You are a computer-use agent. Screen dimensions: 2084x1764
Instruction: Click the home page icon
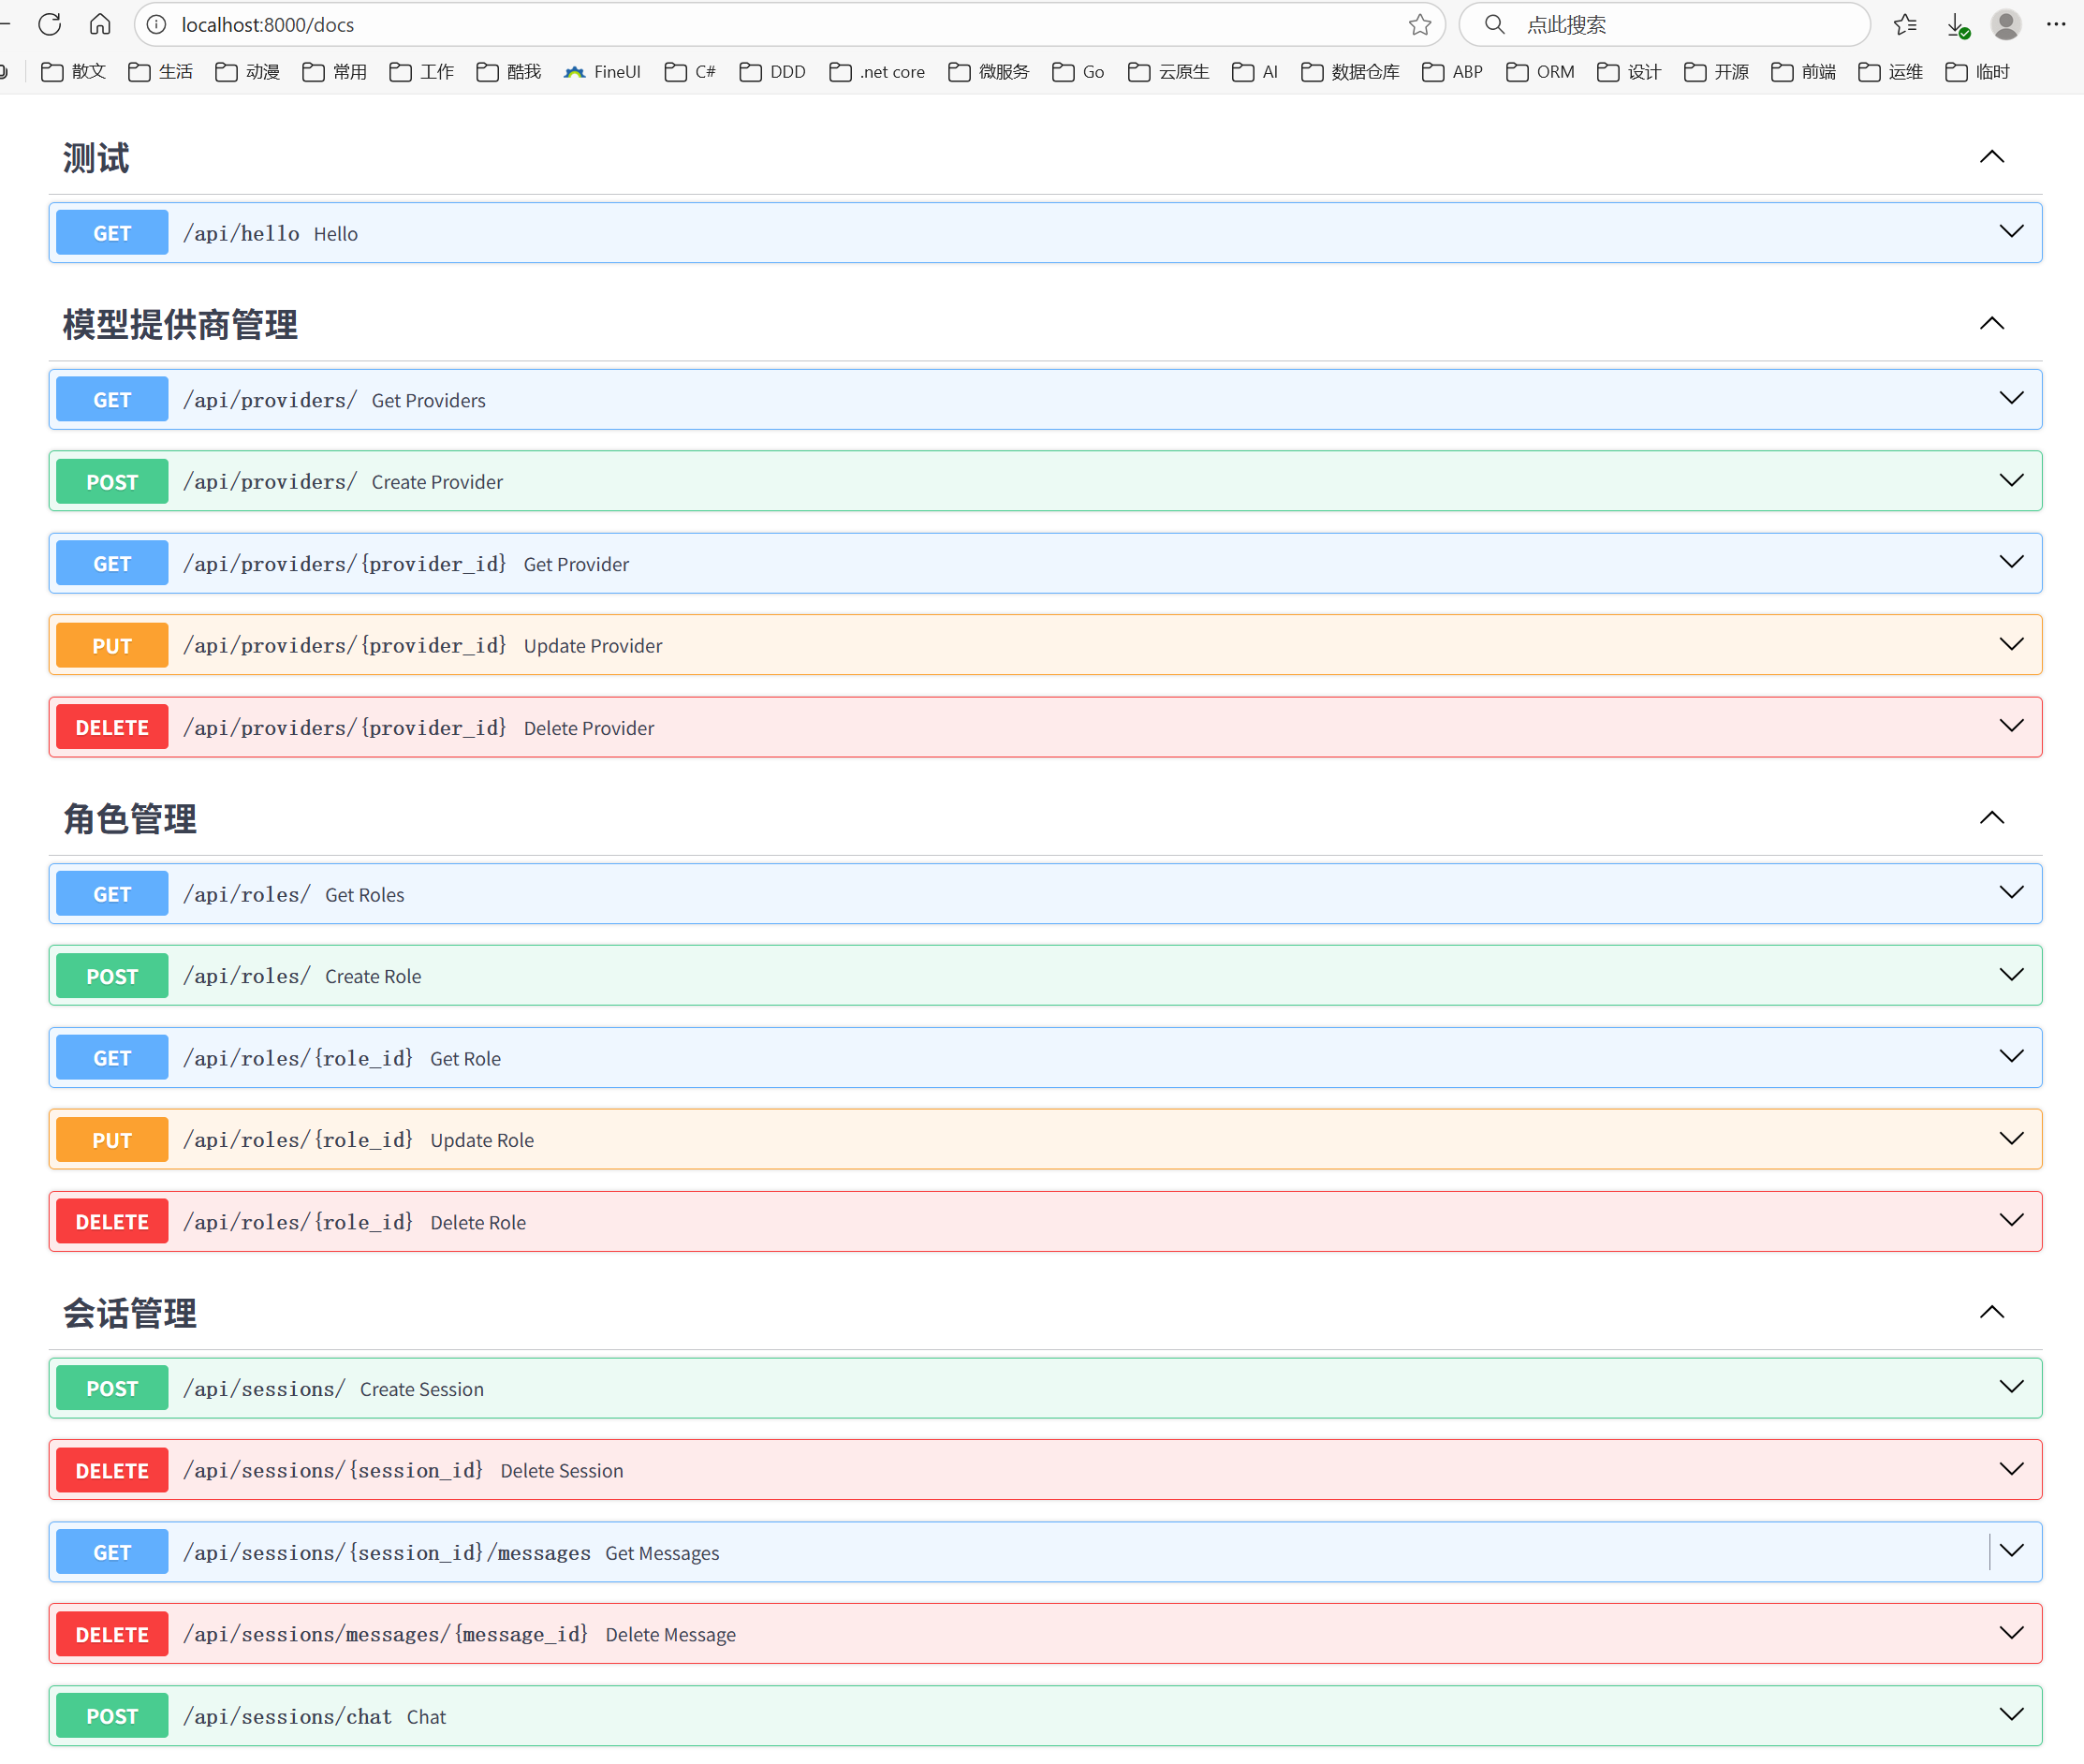pyautogui.click(x=100, y=24)
